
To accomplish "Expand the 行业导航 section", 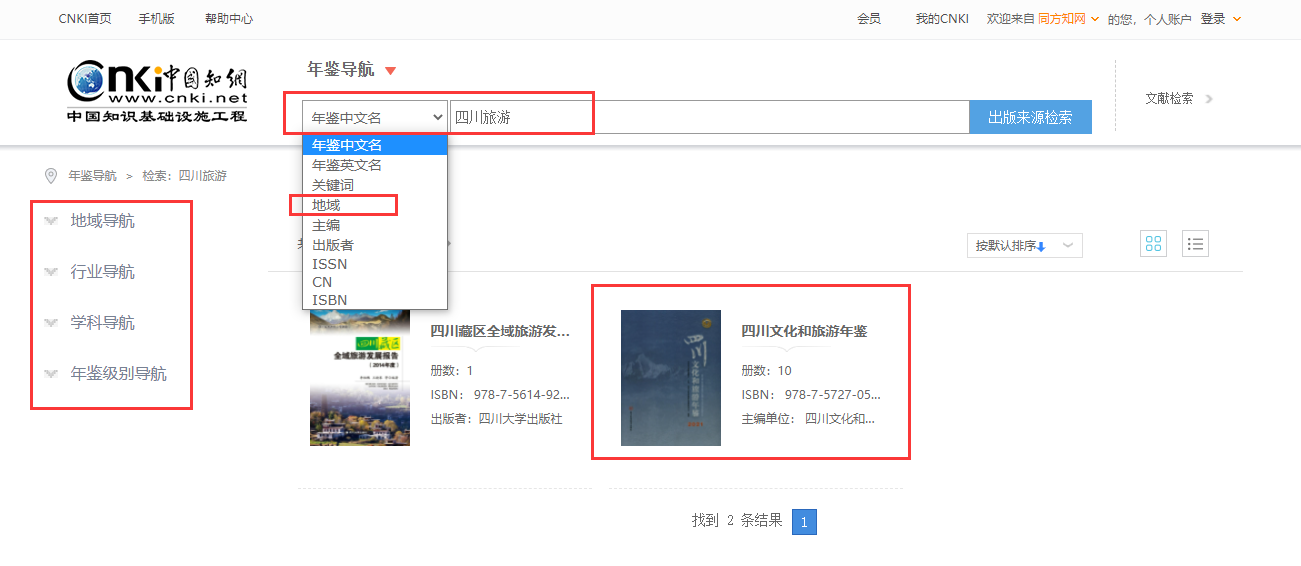I will 51,272.
